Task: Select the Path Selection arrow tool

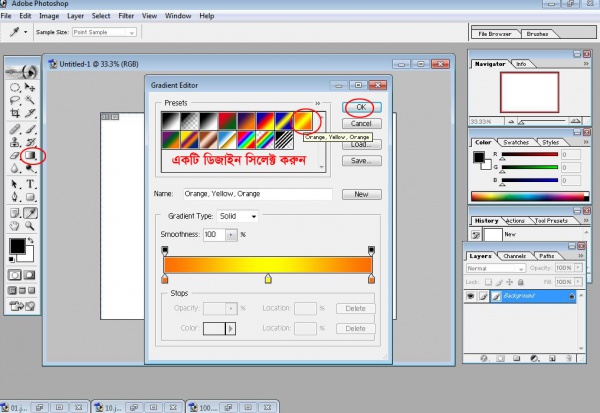Action: 15,184
